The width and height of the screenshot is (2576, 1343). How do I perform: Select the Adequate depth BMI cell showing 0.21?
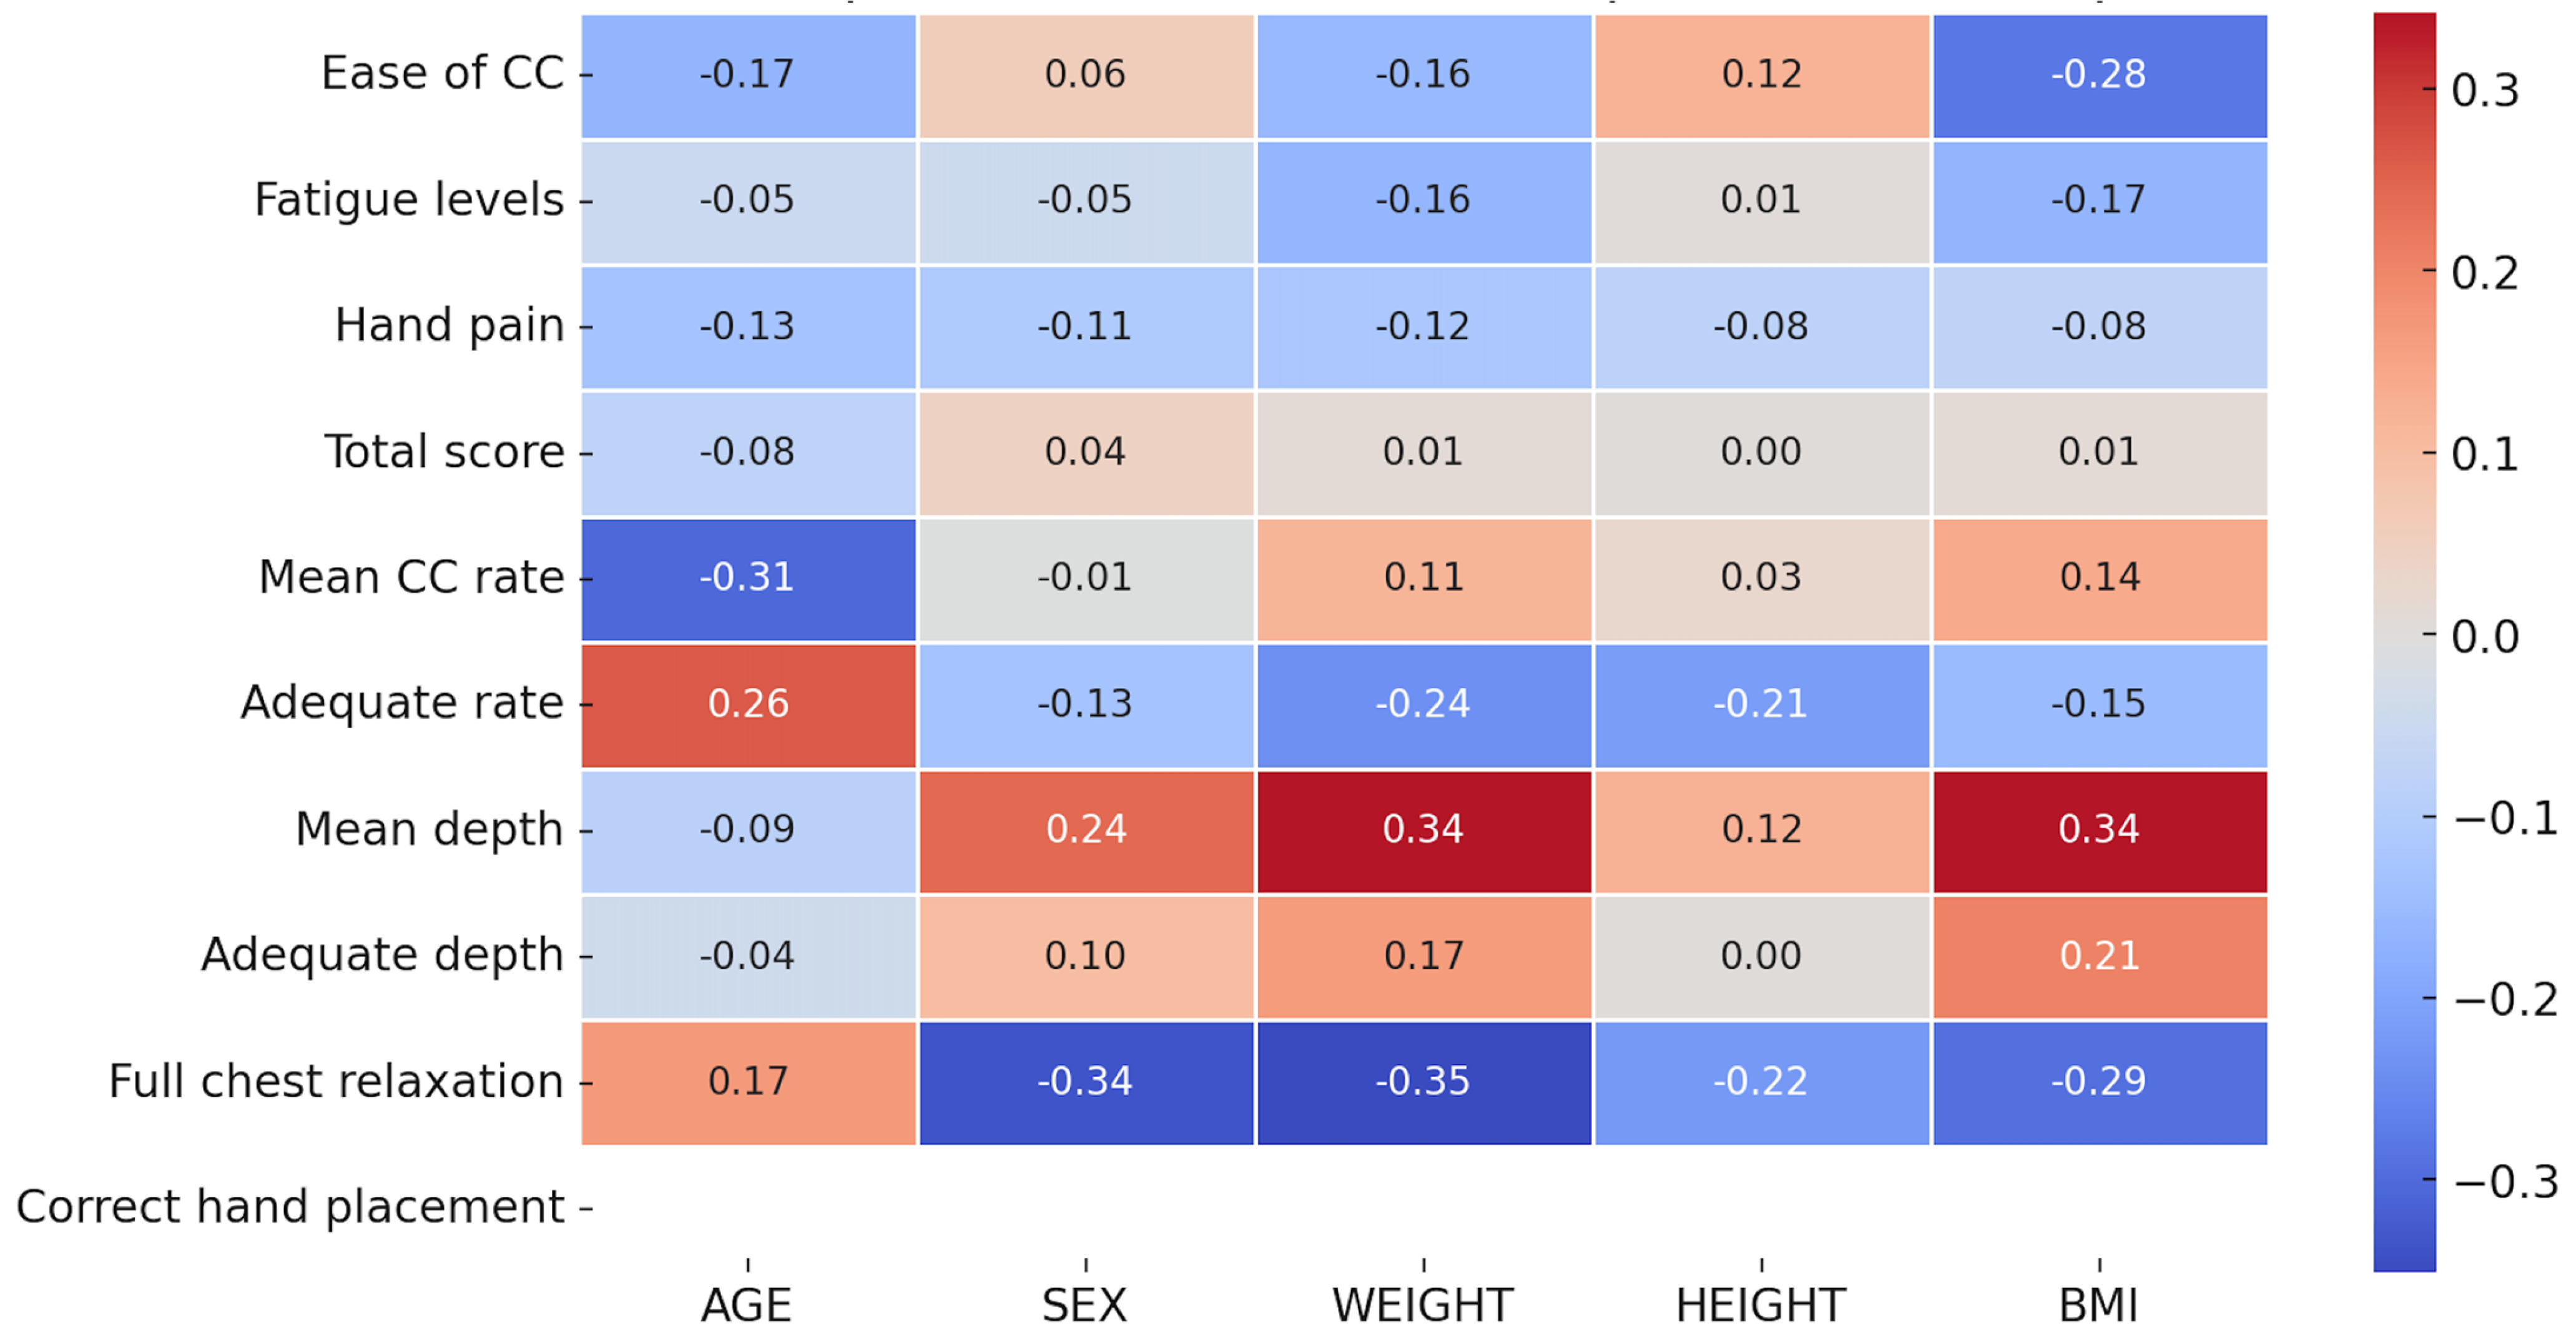(x=2099, y=956)
